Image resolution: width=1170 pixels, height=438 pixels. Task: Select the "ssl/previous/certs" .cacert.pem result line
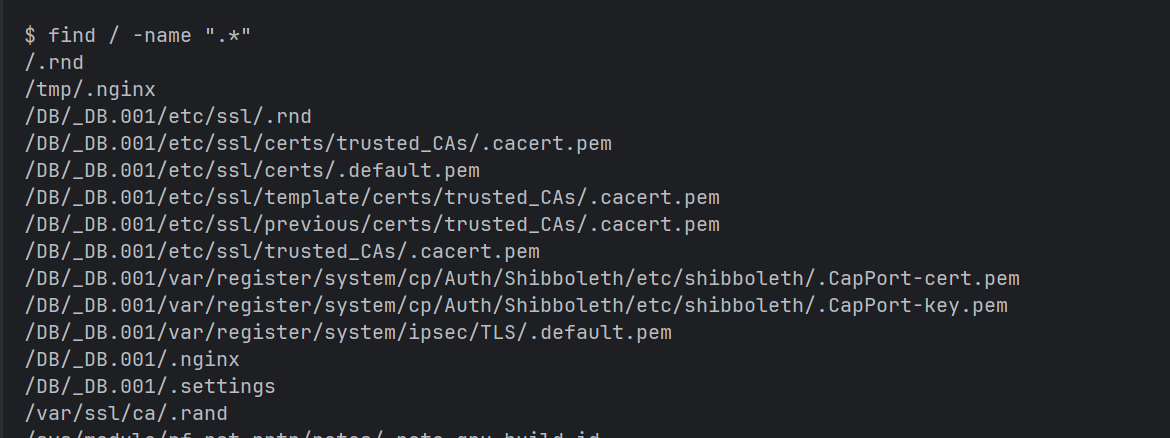point(372,225)
